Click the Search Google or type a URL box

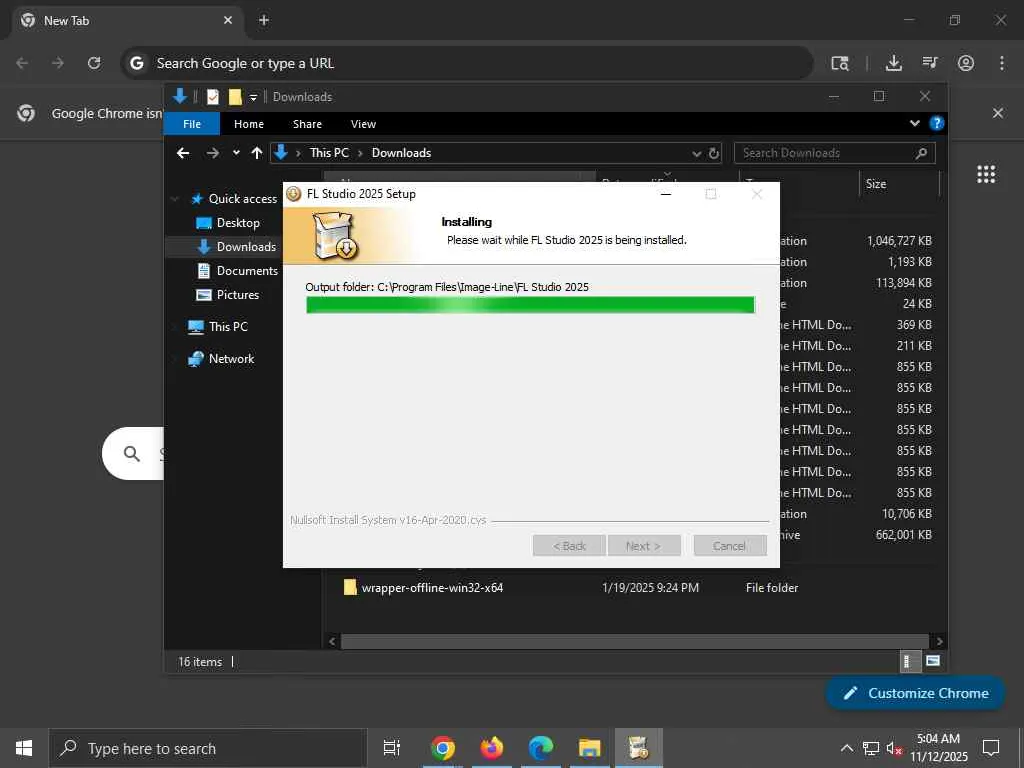[467, 63]
